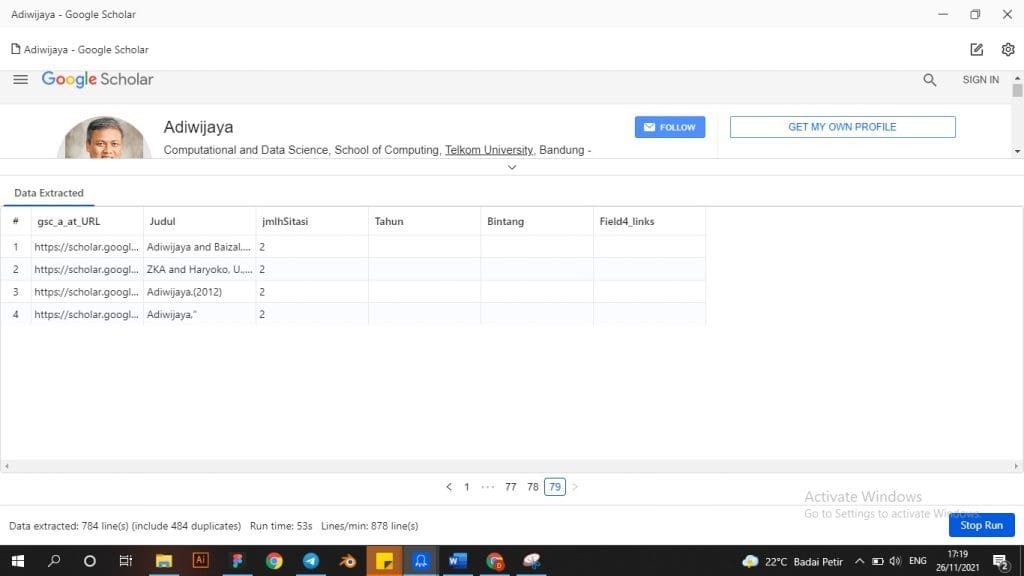Image resolution: width=1024 pixels, height=576 pixels.
Task: Click the Stop Run button
Action: 981,525
